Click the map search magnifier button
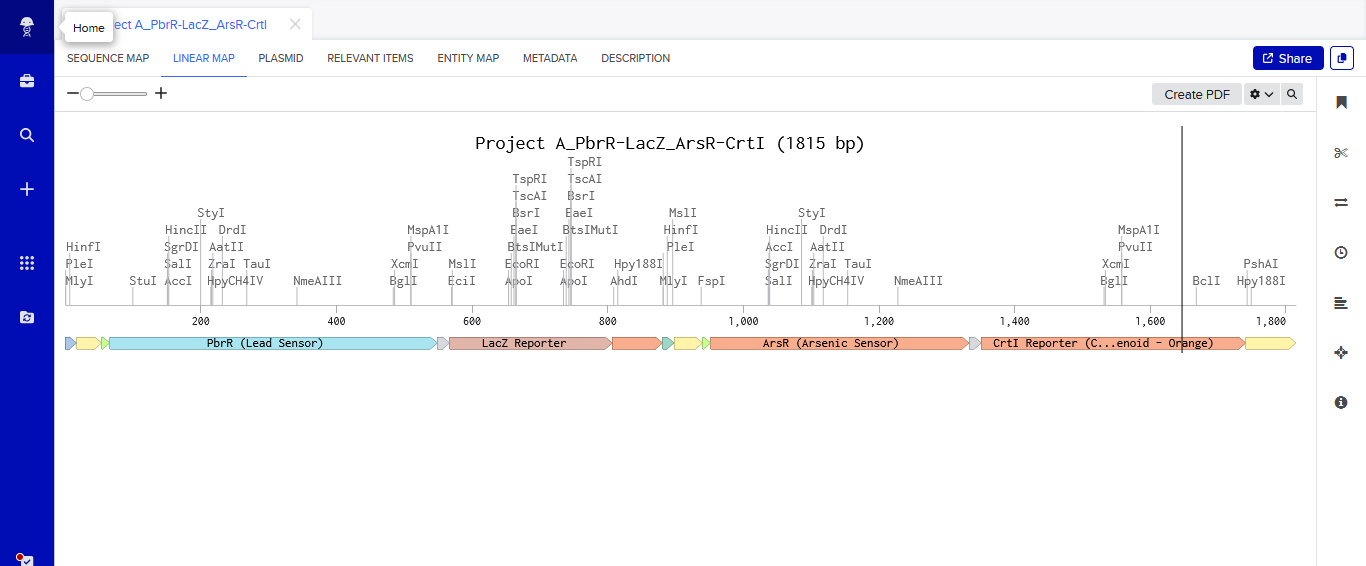Screen dimensions: 1366x566 pos(1292,94)
